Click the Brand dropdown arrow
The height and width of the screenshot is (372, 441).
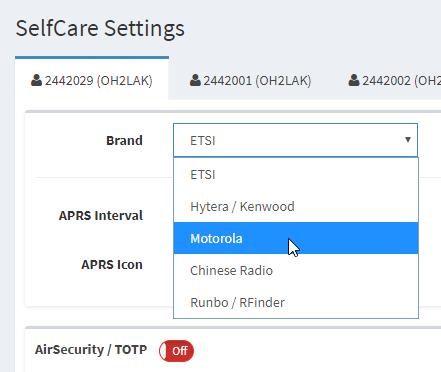(408, 140)
